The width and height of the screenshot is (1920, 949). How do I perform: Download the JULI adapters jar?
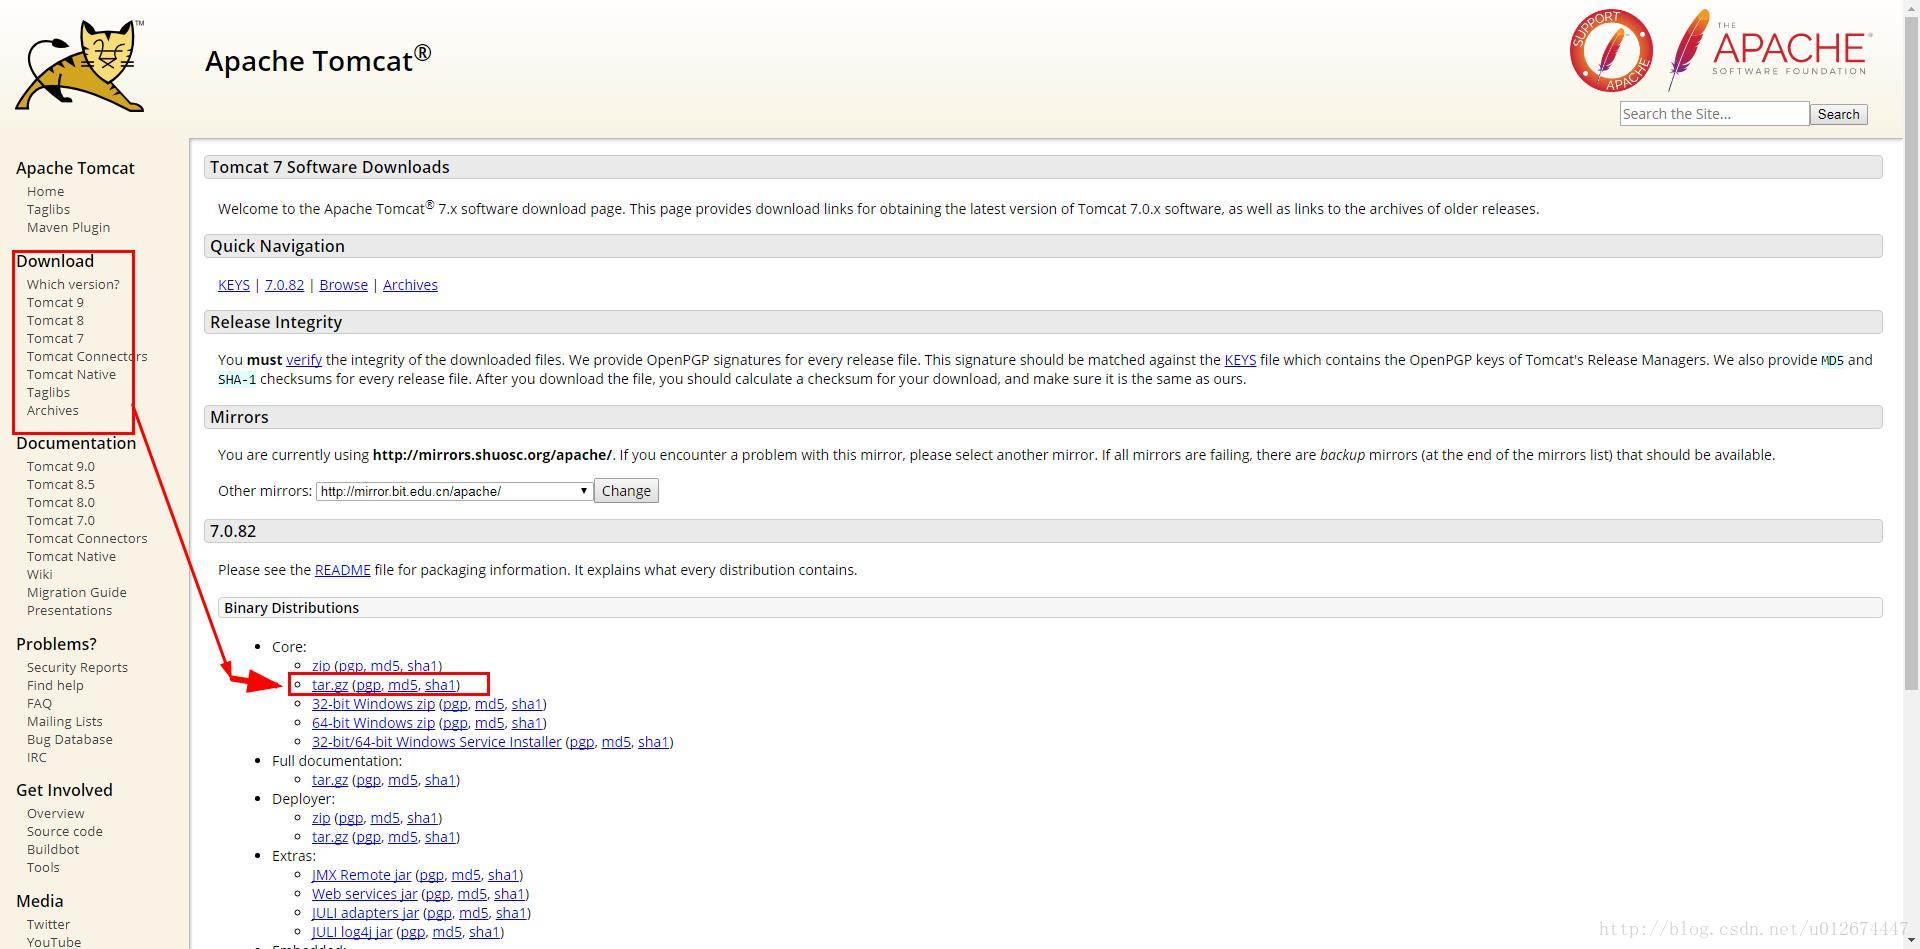click(365, 913)
